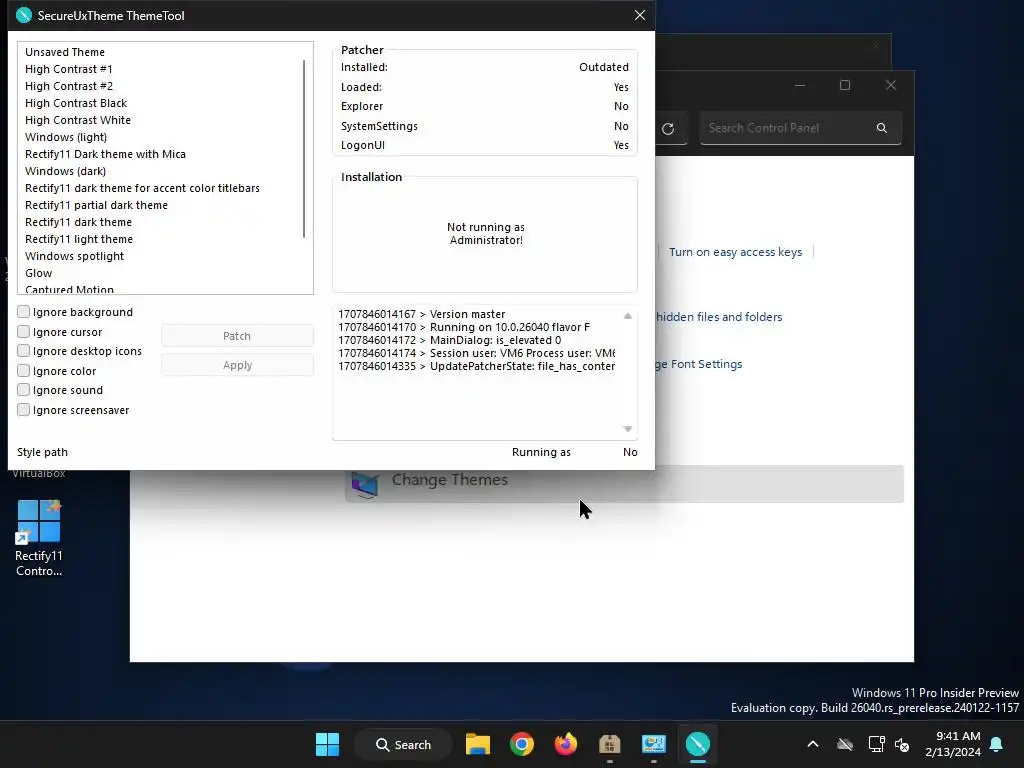Click the 'MainDialog: is_elevated 0' log line
1024x768 pixels.
[x=449, y=340]
